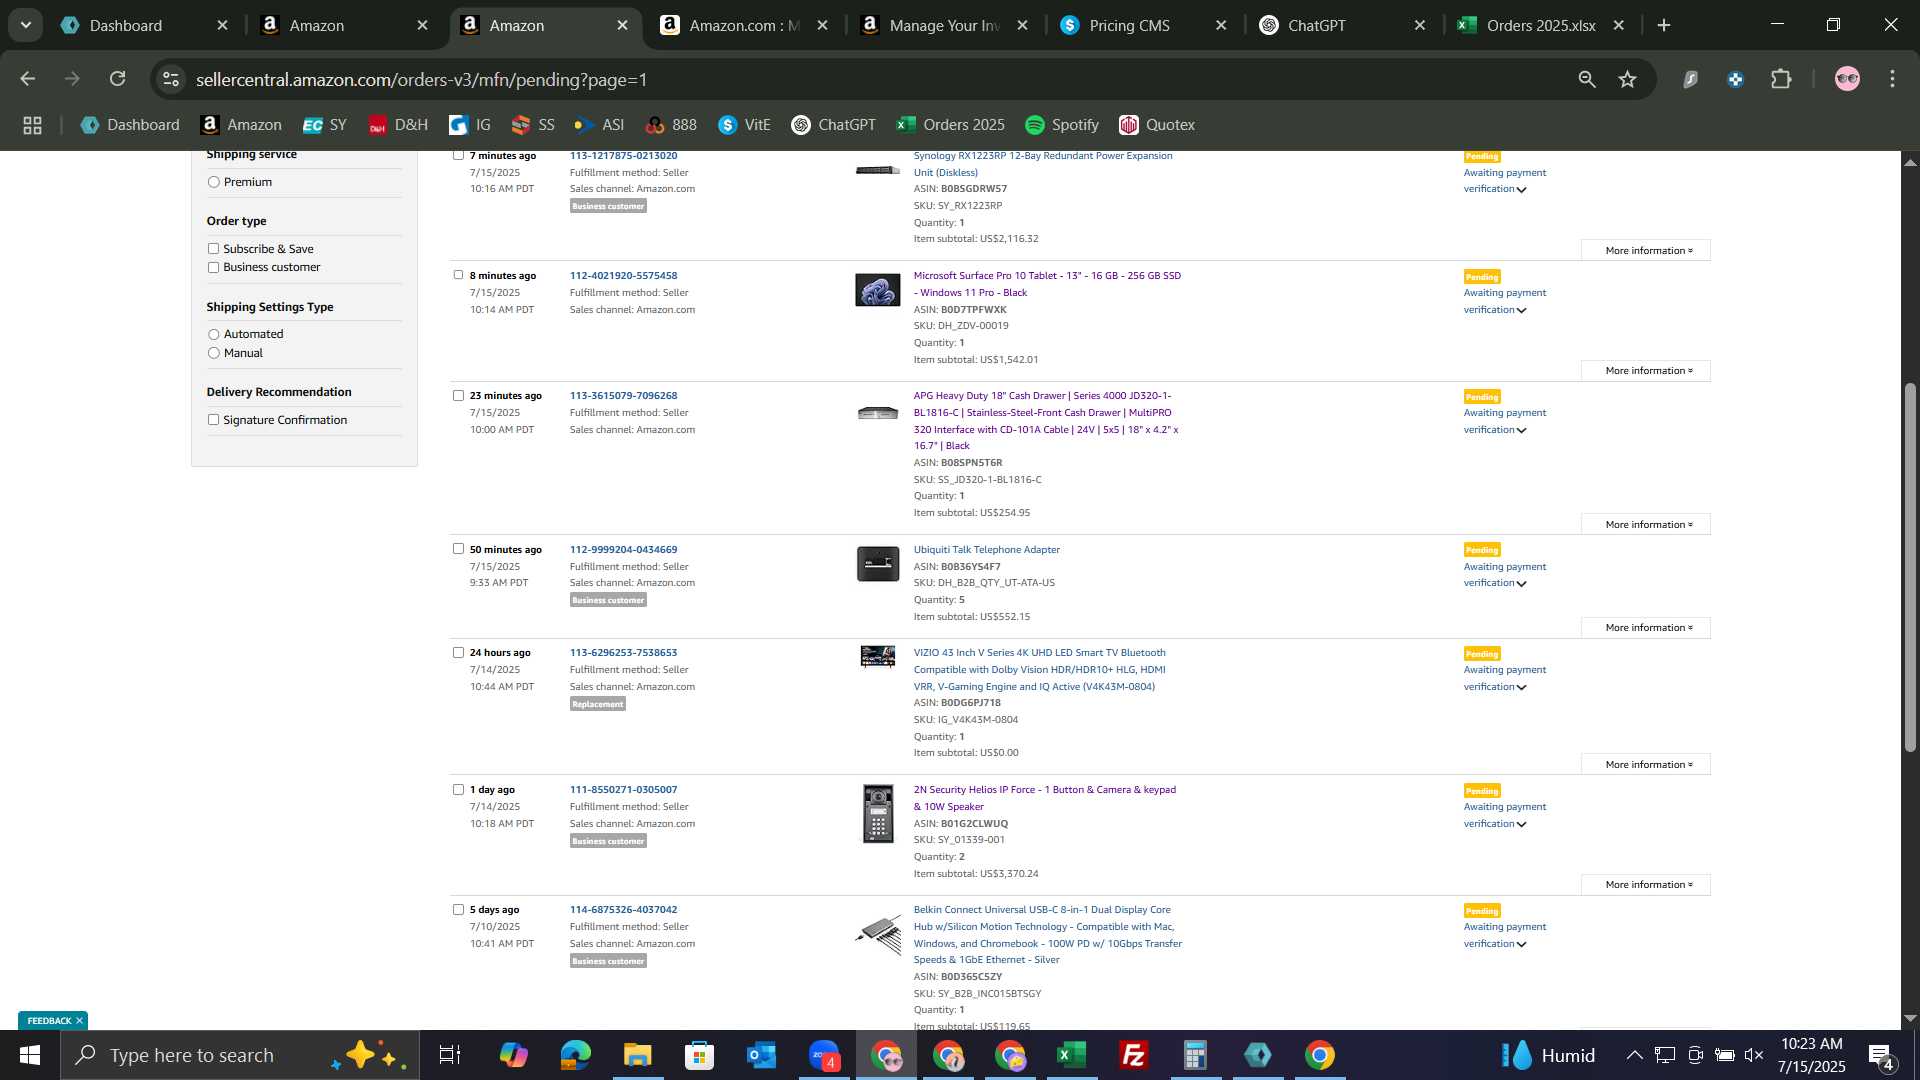Viewport: 1920px width, 1080px height.
Task: Open the profile avatar icon
Action: 1847,79
